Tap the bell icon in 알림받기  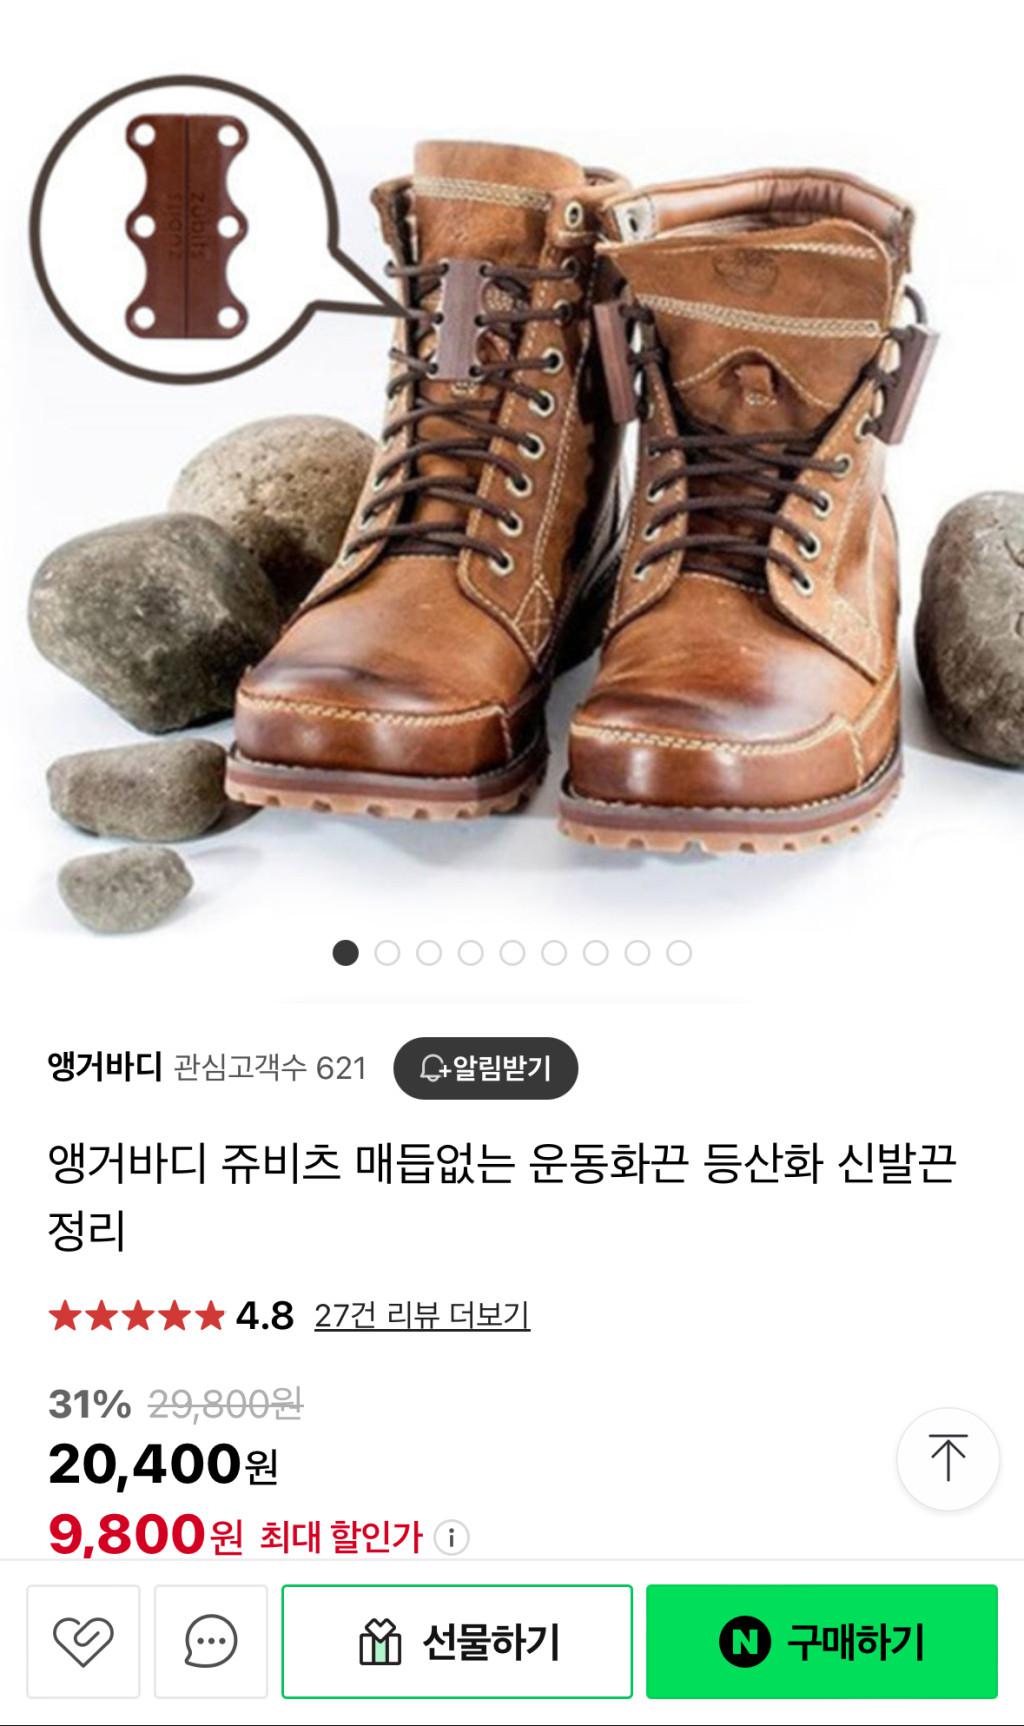[x=432, y=1068]
